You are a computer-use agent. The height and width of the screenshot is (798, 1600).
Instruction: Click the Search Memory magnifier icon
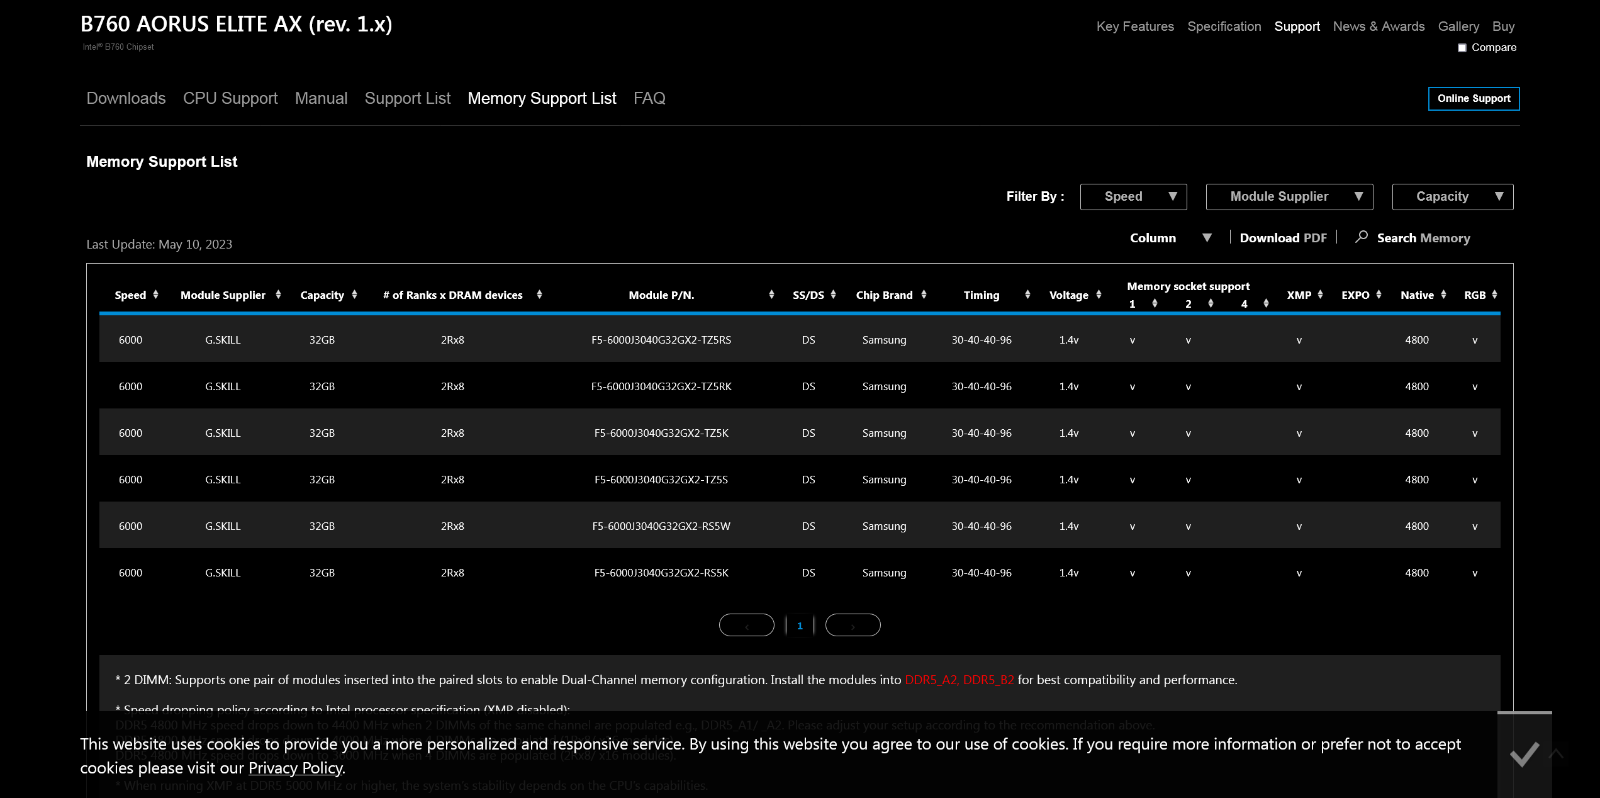tap(1361, 237)
